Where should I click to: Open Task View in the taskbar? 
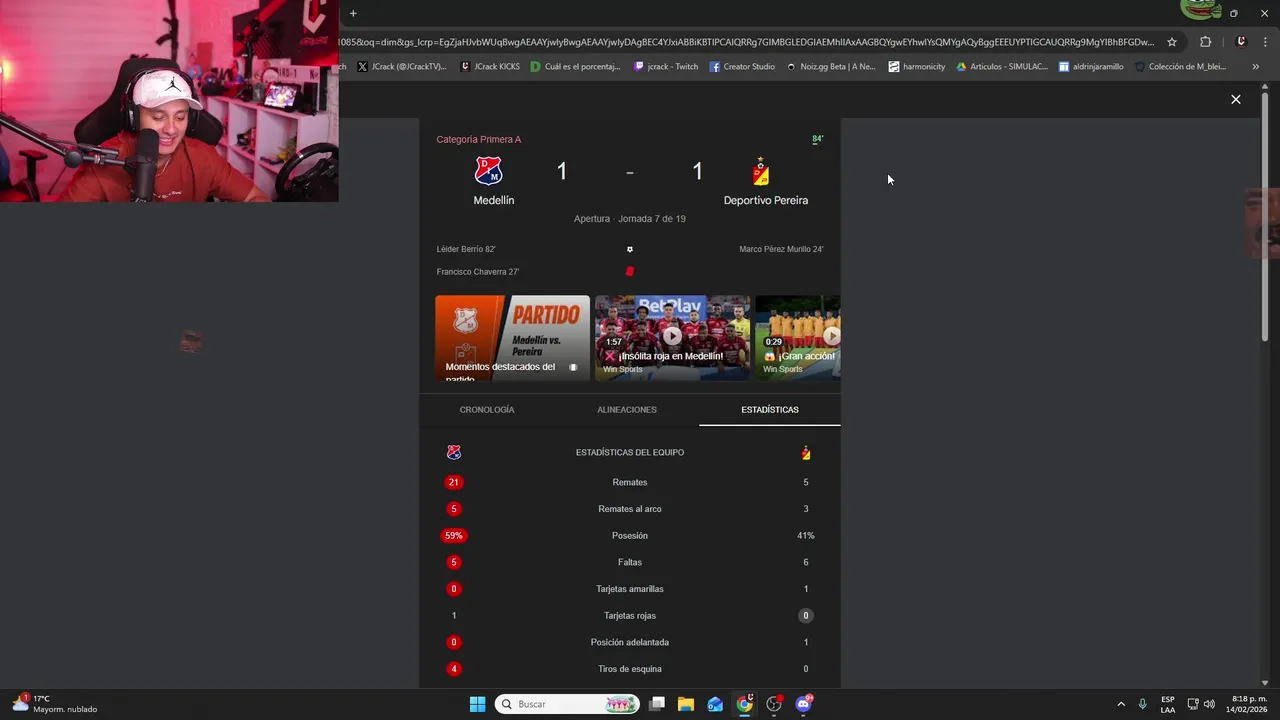657,704
